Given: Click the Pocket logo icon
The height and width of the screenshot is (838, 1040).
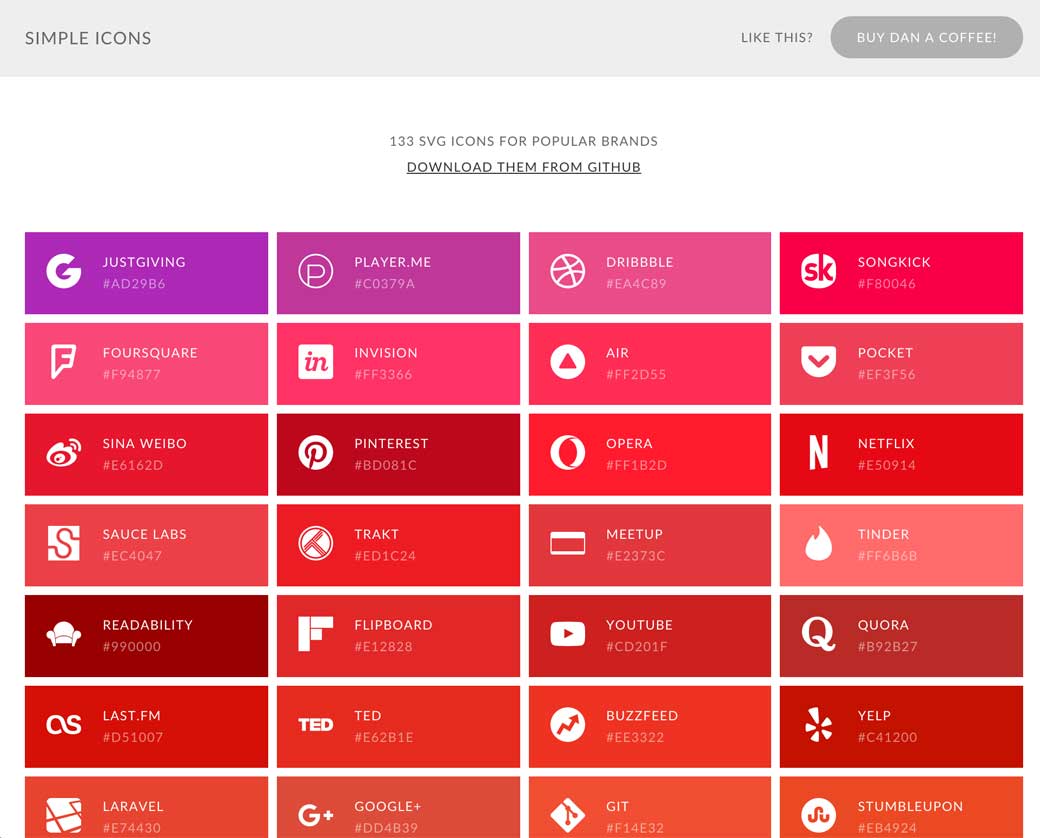Looking at the screenshot, I should (x=818, y=363).
